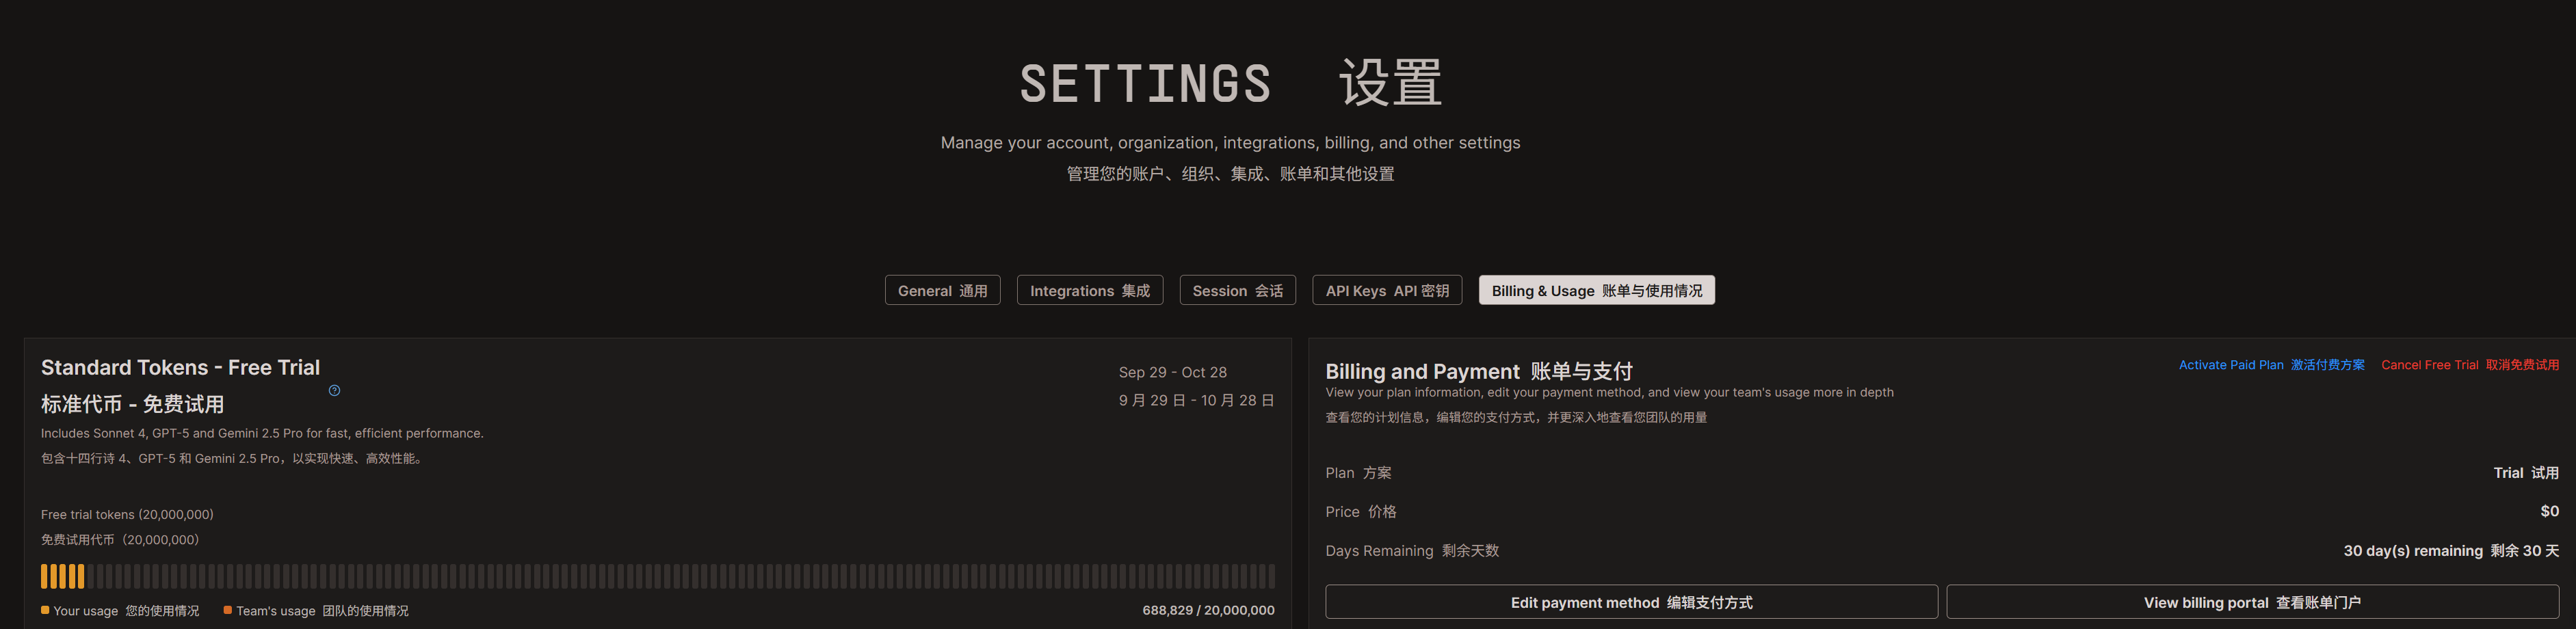This screenshot has height=629, width=2576.
Task: Go to the API Keys tab
Action: point(1386,290)
